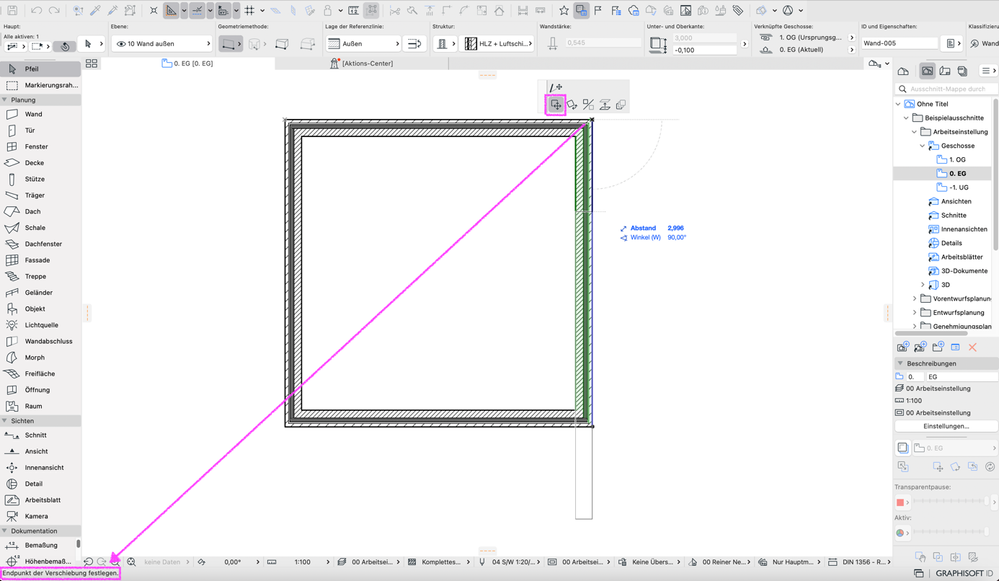The image size is (999, 581).
Task: Click the scissors trim icon
Action: (x=395, y=10)
